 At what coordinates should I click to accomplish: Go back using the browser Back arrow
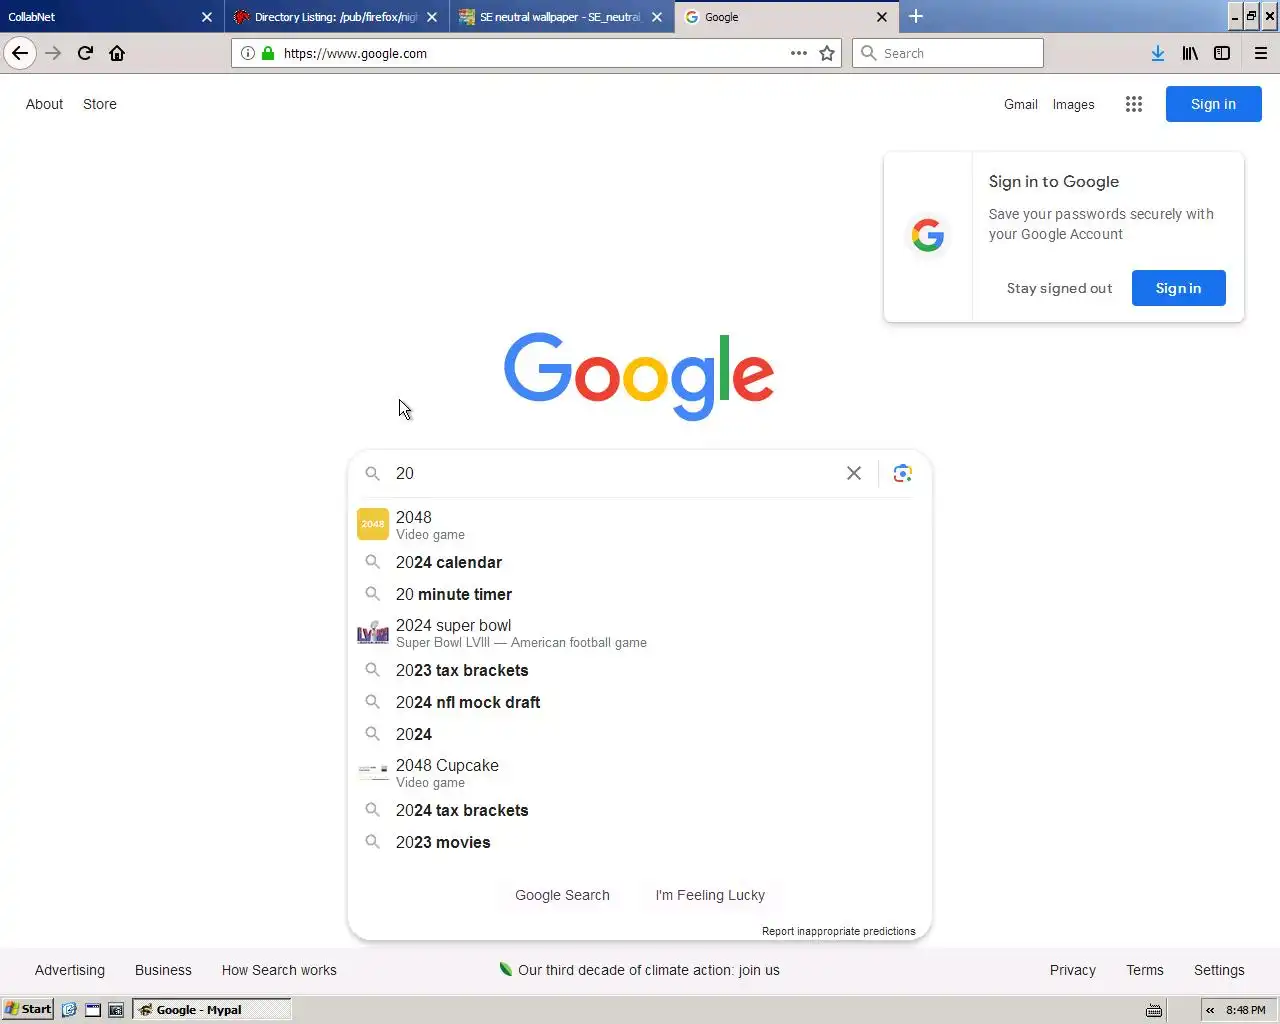pyautogui.click(x=20, y=53)
